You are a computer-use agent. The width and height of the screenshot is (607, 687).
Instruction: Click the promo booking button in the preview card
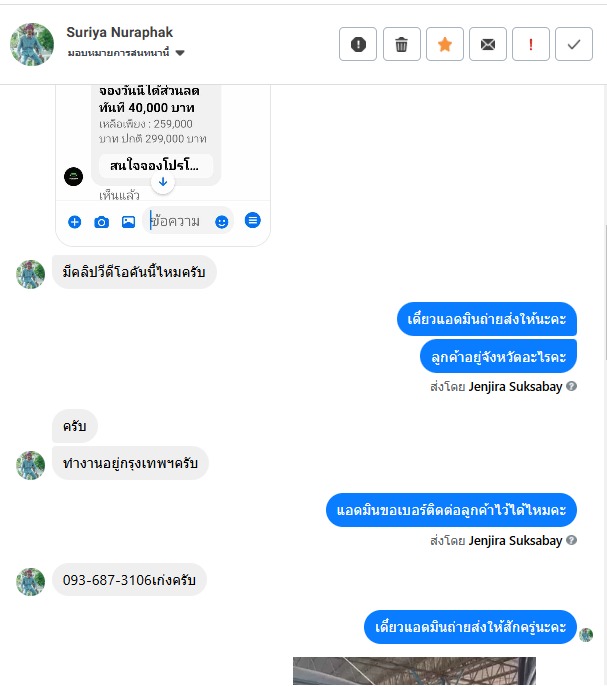(156, 166)
